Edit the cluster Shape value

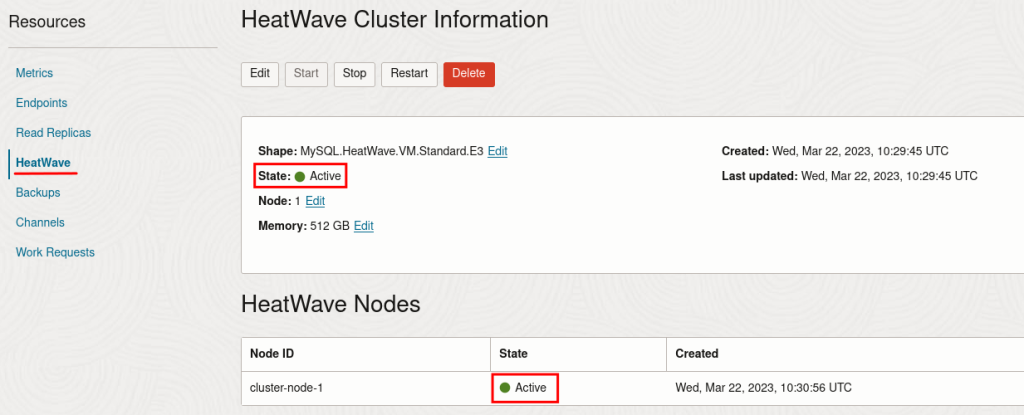(x=498, y=151)
